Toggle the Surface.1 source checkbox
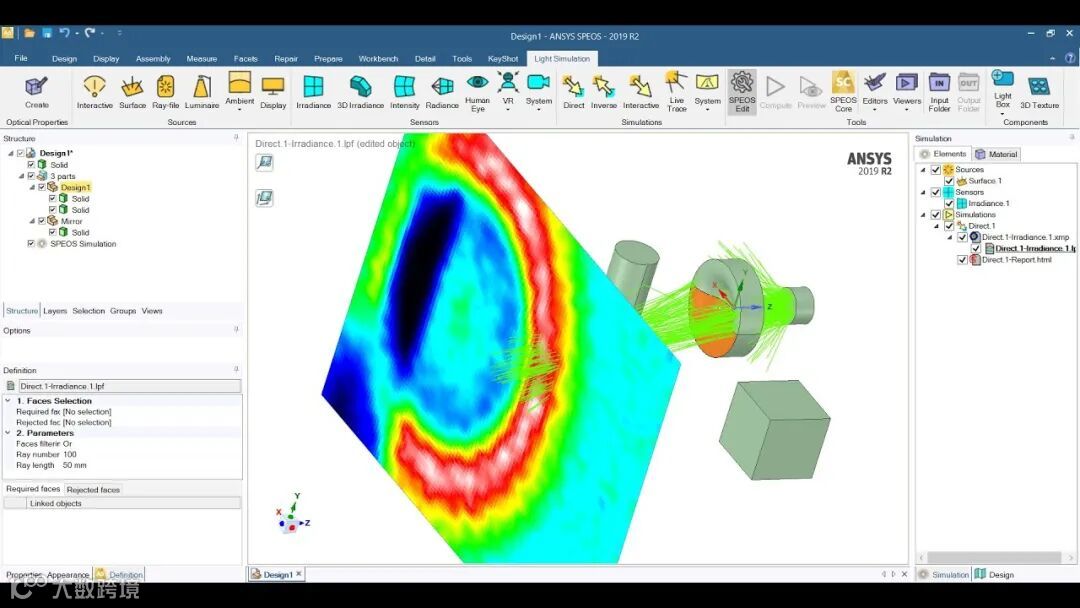 (949, 181)
